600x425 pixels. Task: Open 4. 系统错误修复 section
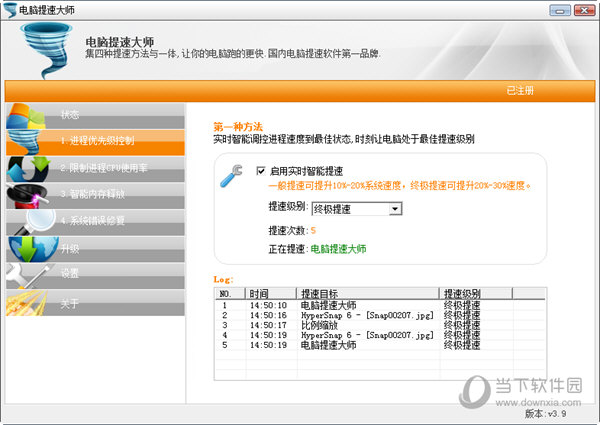pos(95,222)
